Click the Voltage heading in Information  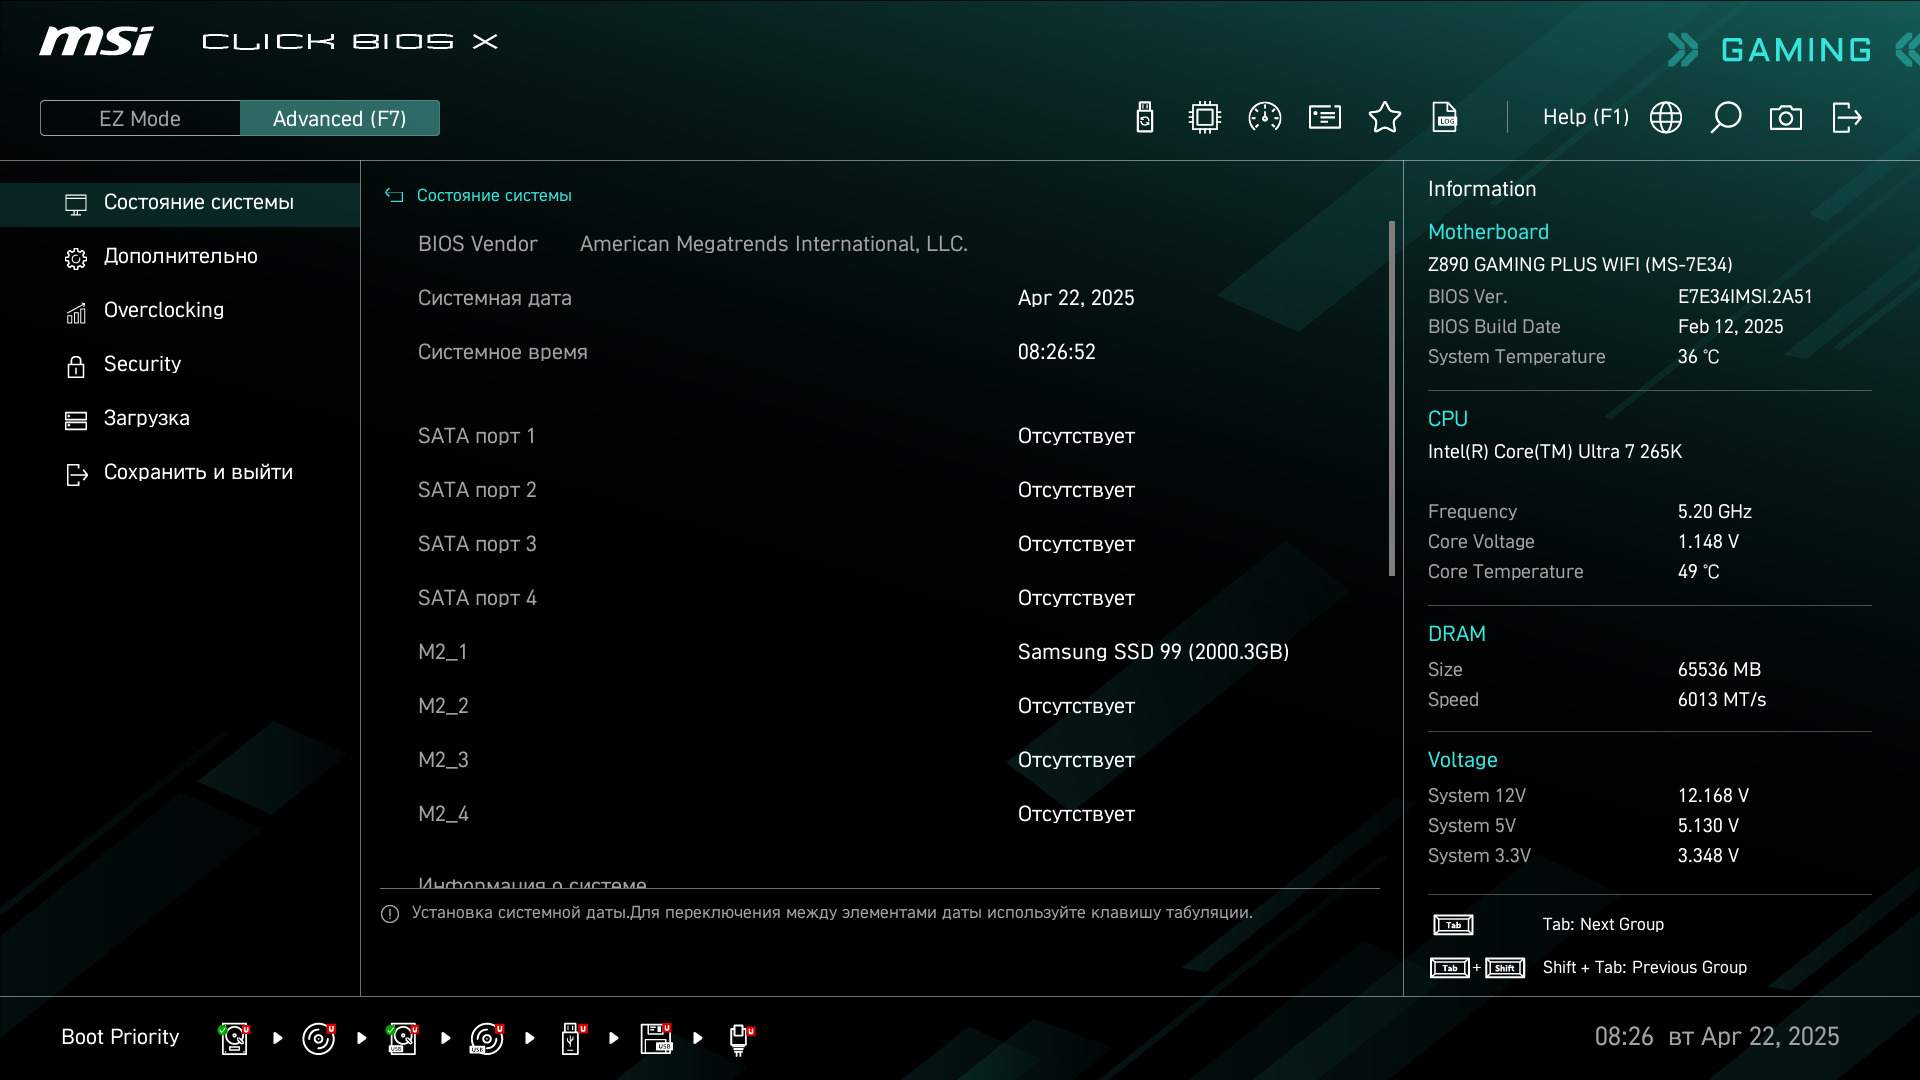point(1462,760)
